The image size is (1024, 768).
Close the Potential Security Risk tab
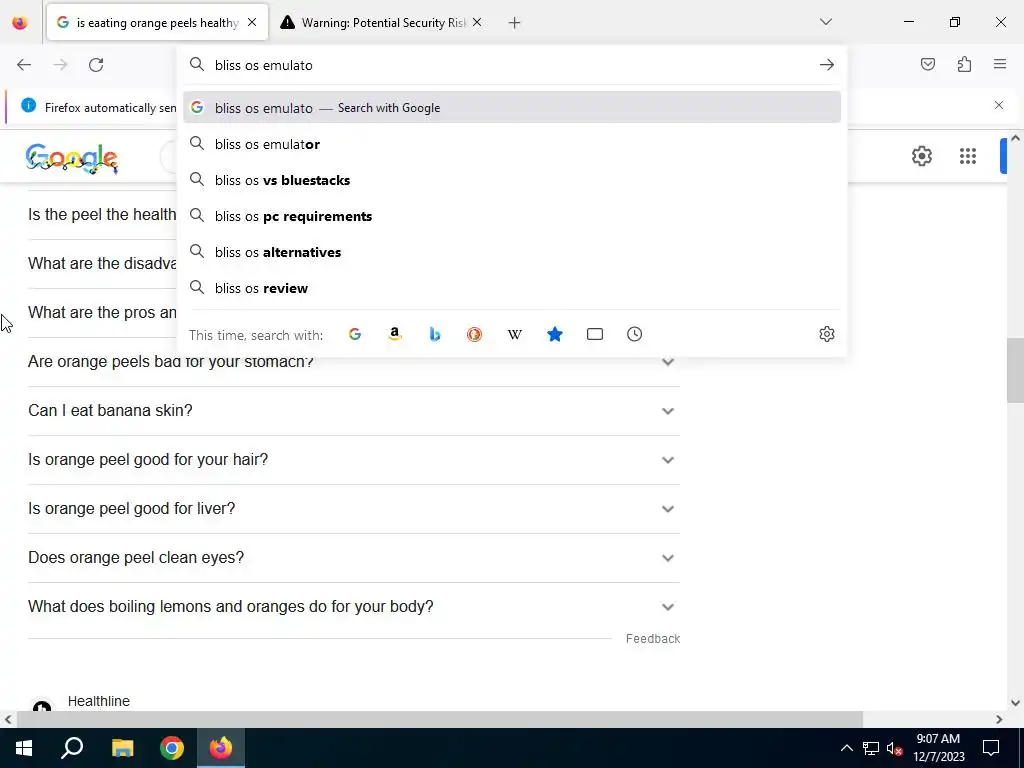tap(477, 22)
